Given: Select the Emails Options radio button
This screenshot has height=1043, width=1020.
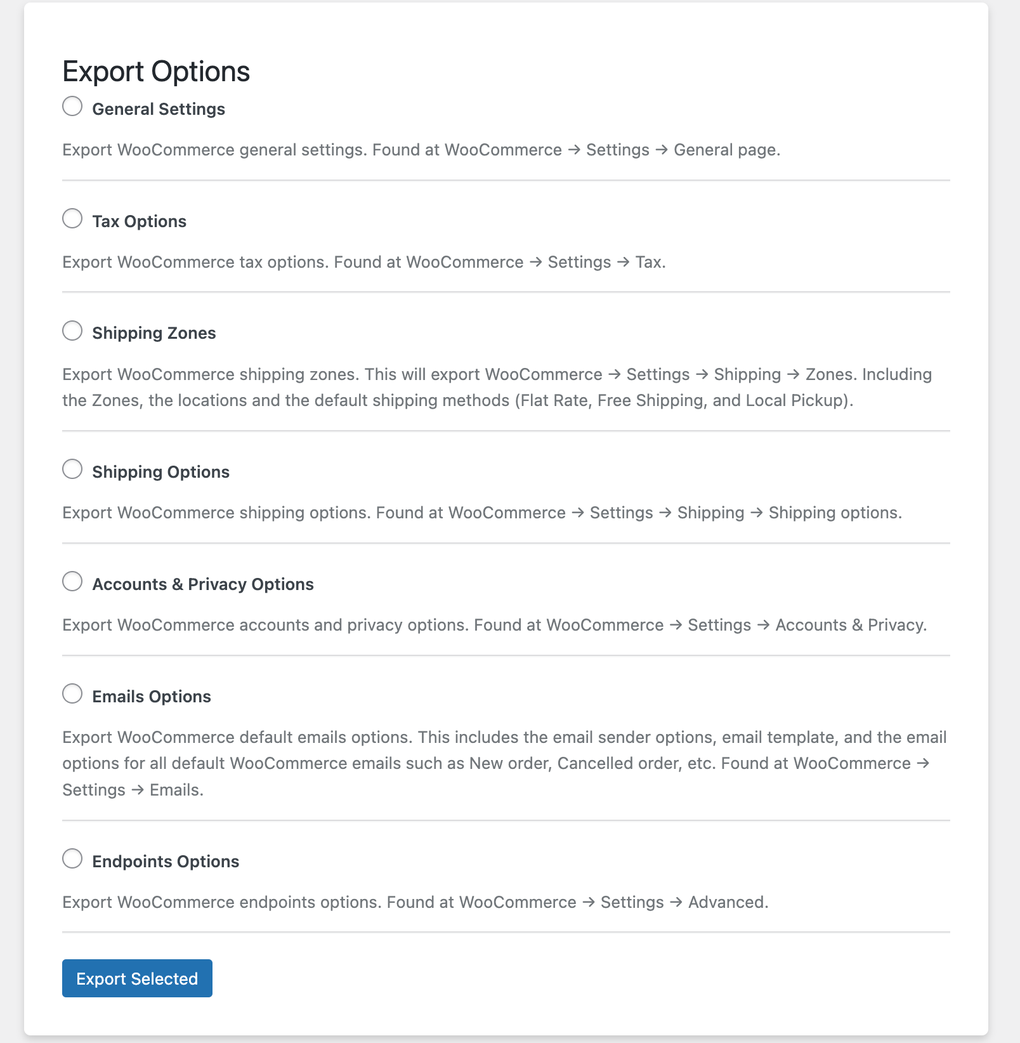Looking at the screenshot, I should point(72,693).
